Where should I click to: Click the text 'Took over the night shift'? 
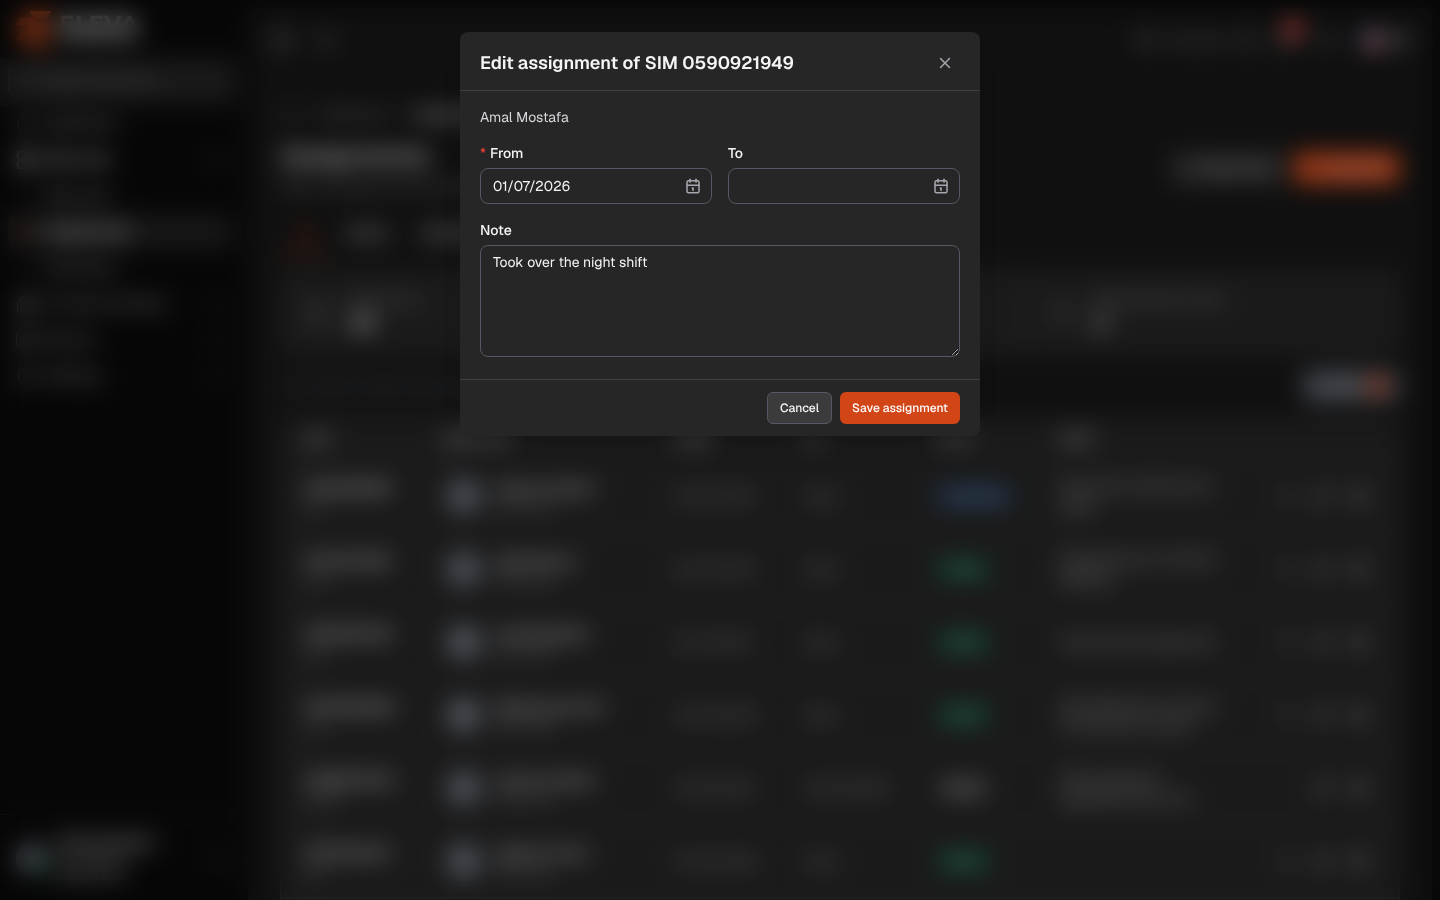570,262
